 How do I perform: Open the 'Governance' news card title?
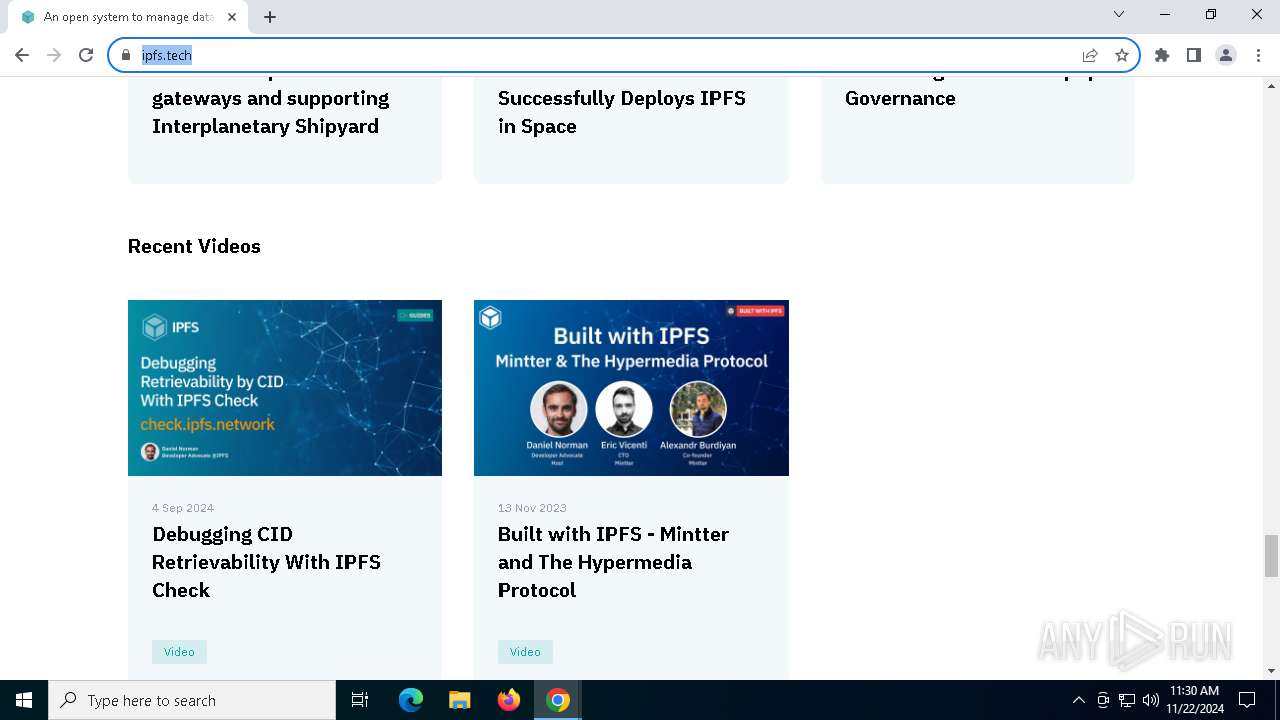900,98
